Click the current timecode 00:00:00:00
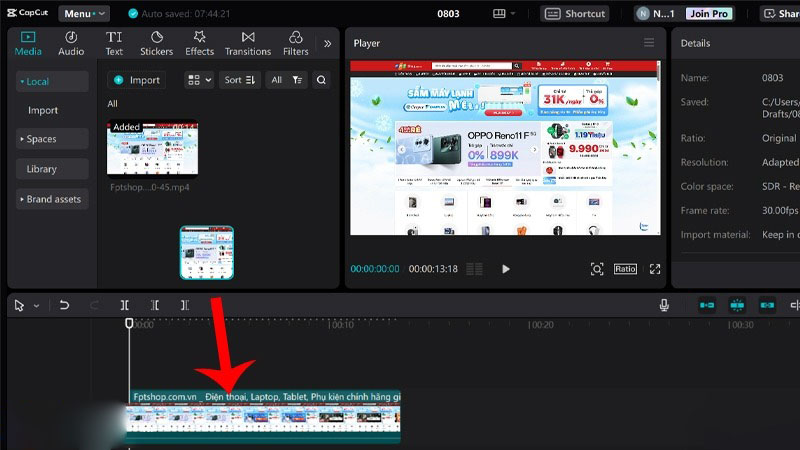800x450 pixels. (375, 269)
